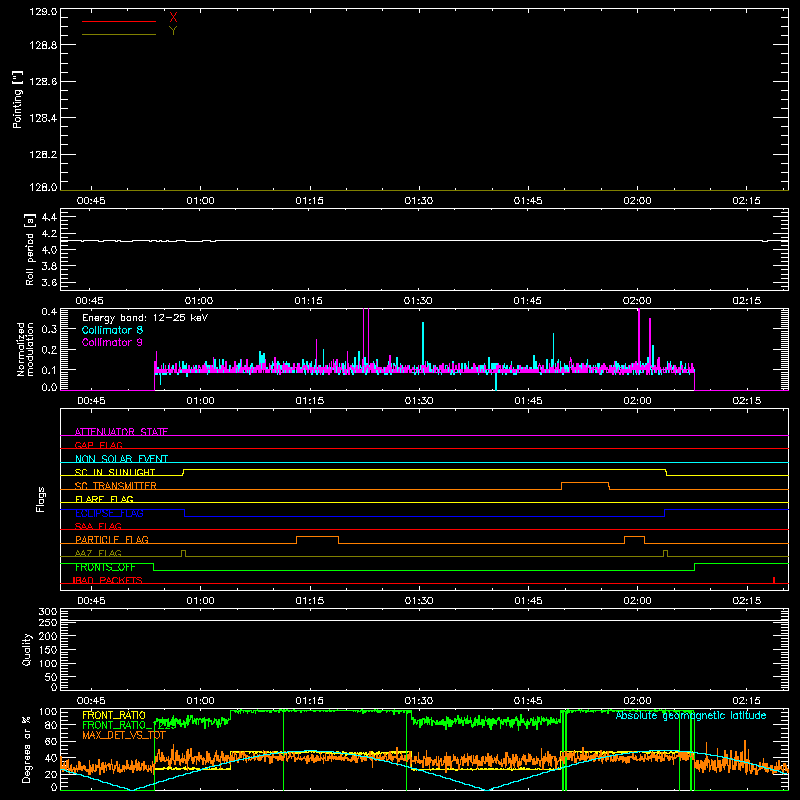Click the 300 tick on Quality axis
The height and width of the screenshot is (800, 800).
(48, 612)
